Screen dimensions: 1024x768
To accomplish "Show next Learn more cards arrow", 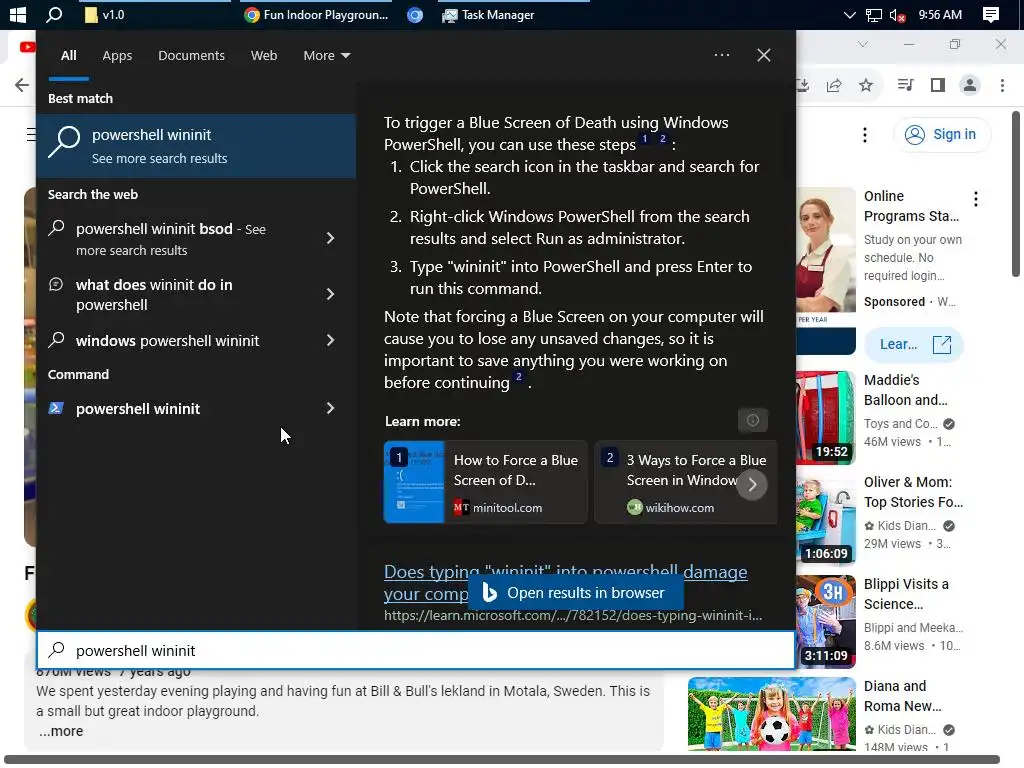I will 752,485.
